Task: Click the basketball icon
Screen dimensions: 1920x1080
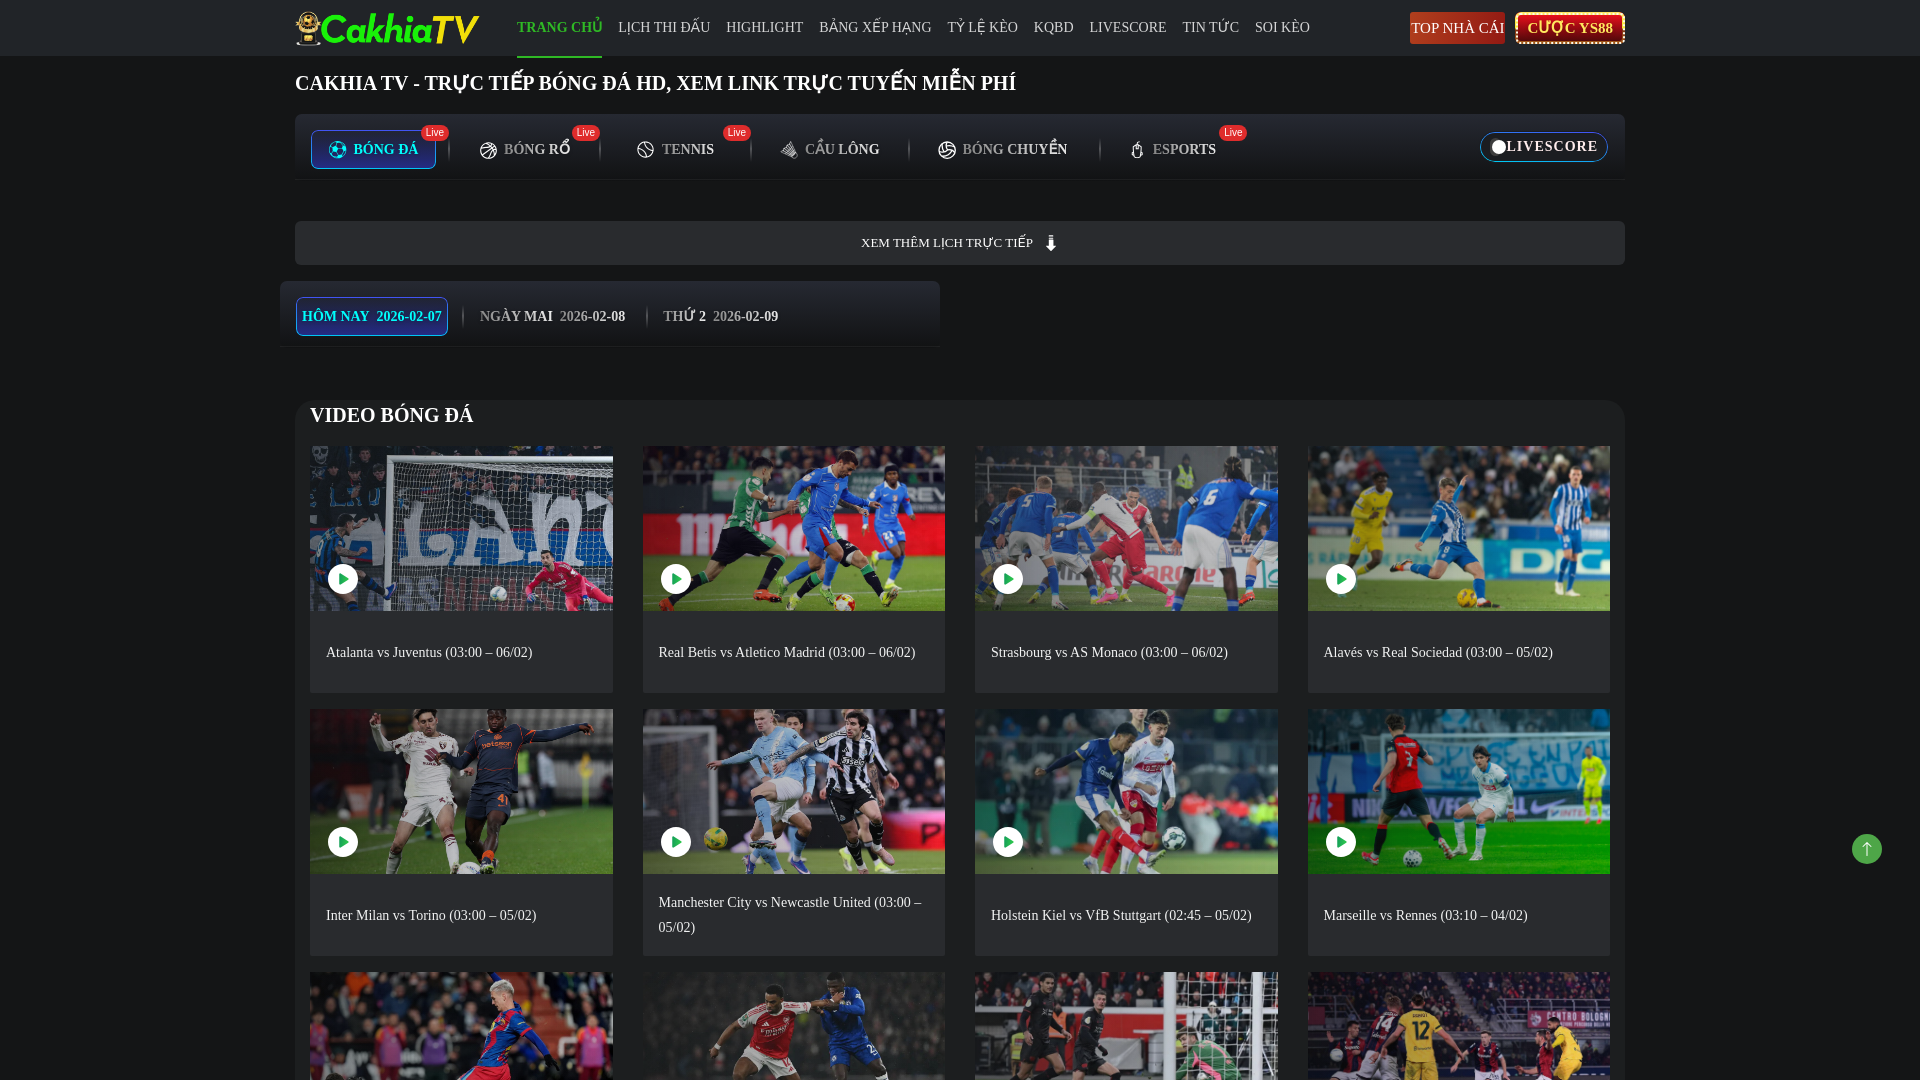Action: click(x=488, y=150)
